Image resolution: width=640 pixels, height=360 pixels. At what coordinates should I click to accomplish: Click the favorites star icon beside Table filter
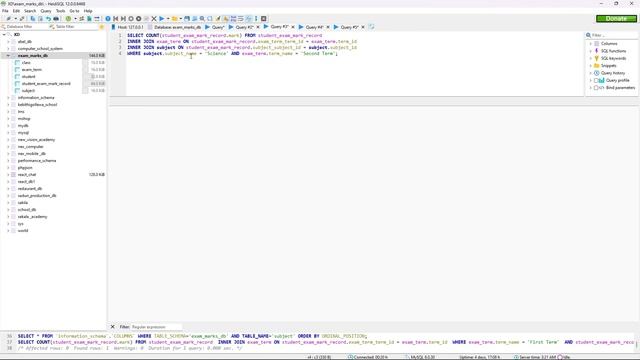coord(102,27)
